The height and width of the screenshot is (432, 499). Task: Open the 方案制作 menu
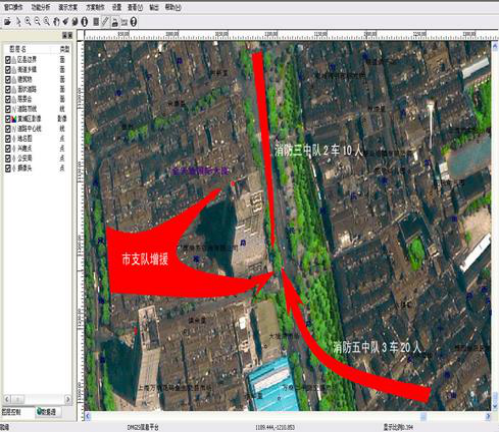pyautogui.click(x=95, y=7)
